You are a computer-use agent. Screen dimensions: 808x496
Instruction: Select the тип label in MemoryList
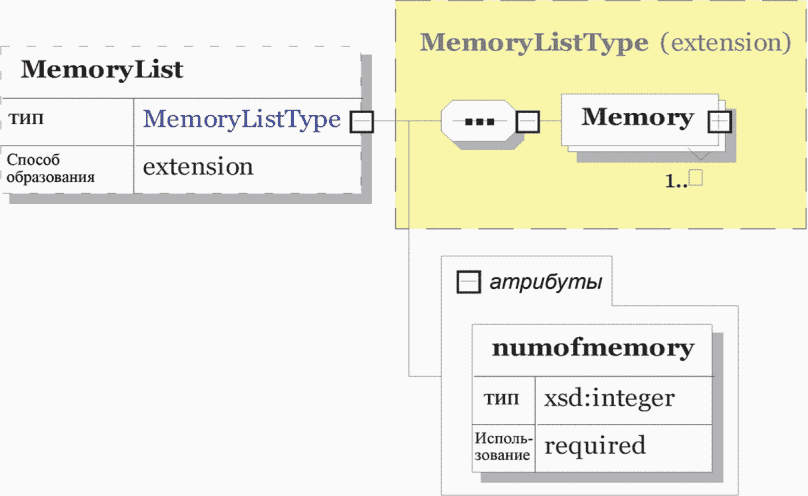click(x=26, y=119)
